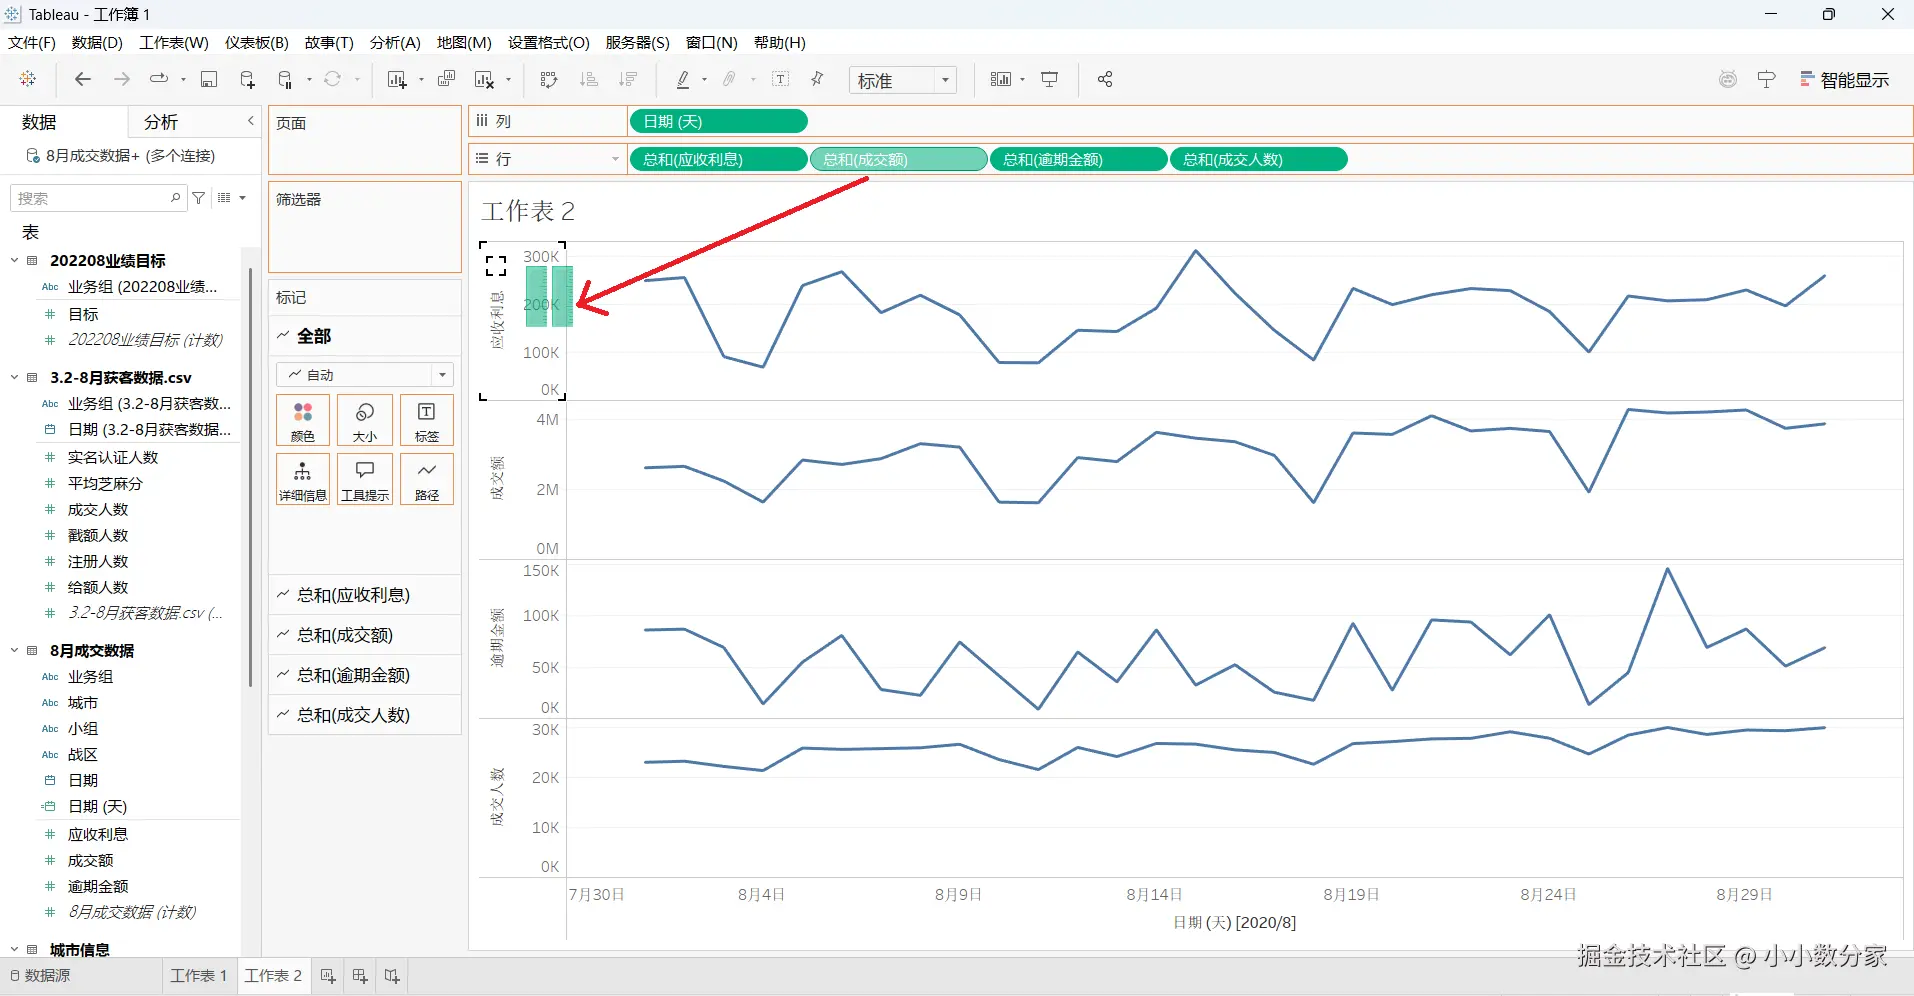Collapse the 城市信息 table
The image size is (1914, 996).
(x=15, y=950)
